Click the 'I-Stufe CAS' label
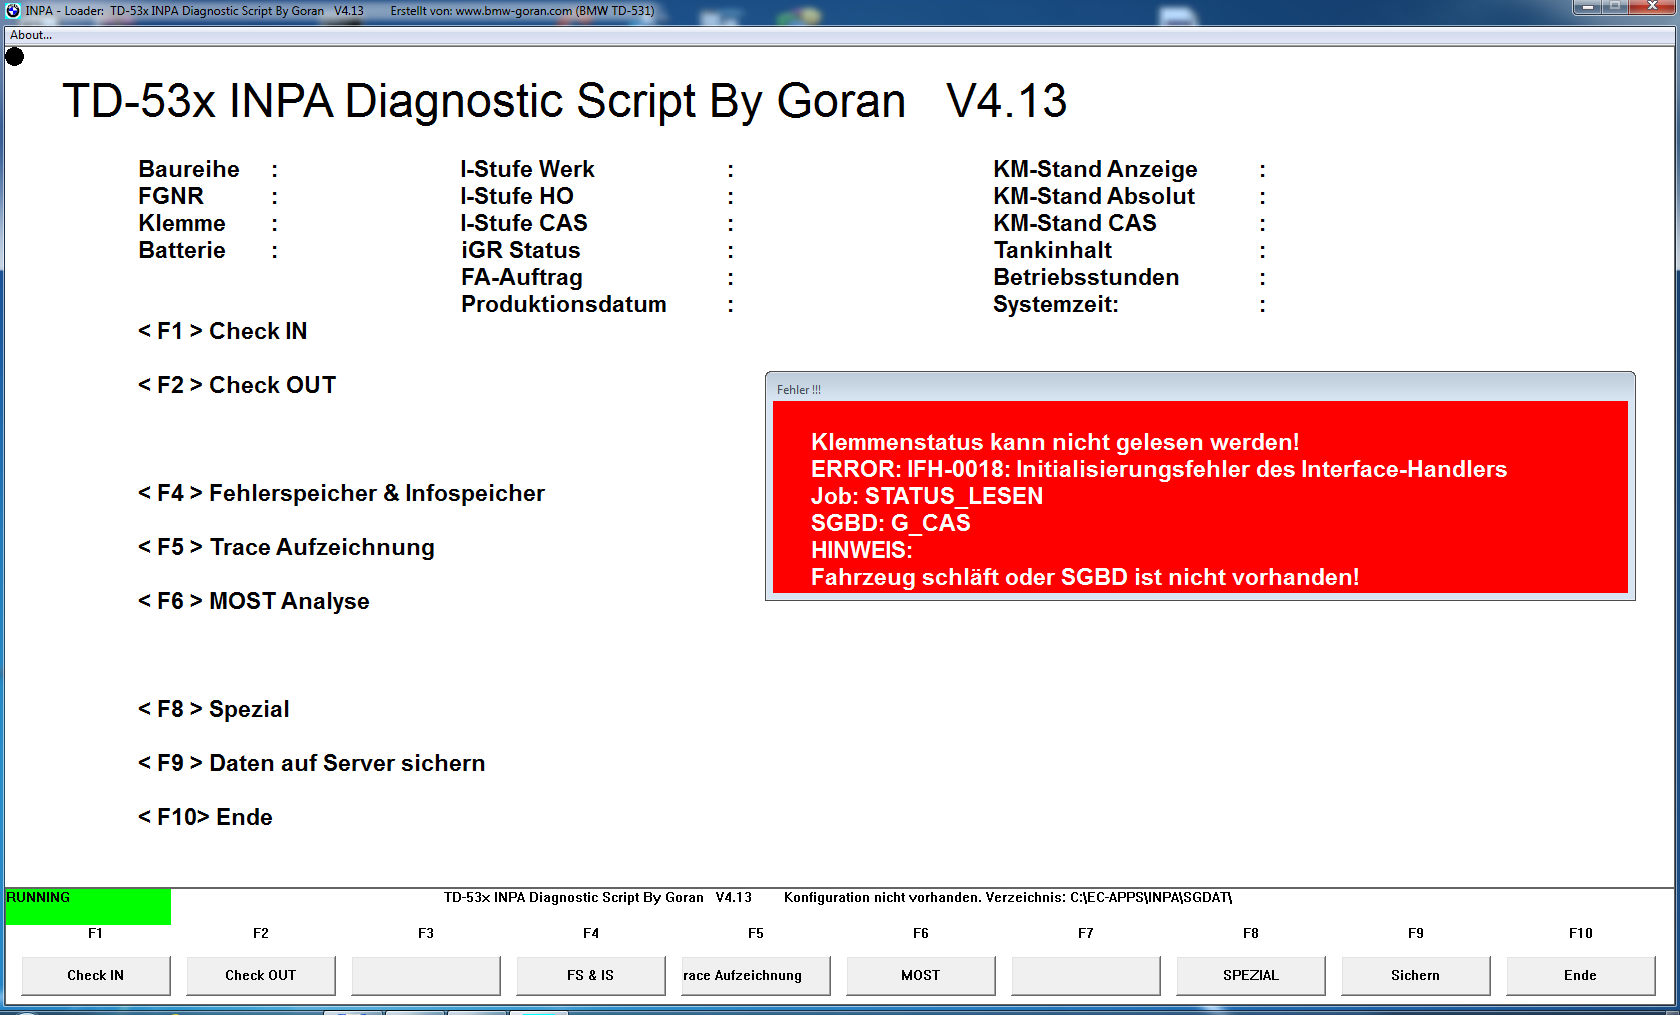The height and width of the screenshot is (1015, 1680). (524, 223)
